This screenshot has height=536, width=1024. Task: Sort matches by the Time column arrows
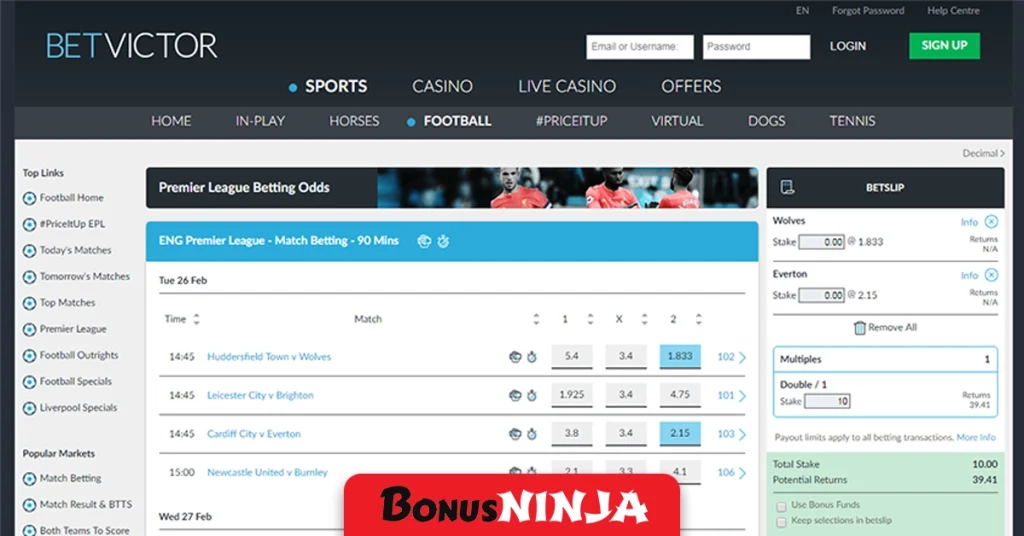pyautogui.click(x=196, y=319)
